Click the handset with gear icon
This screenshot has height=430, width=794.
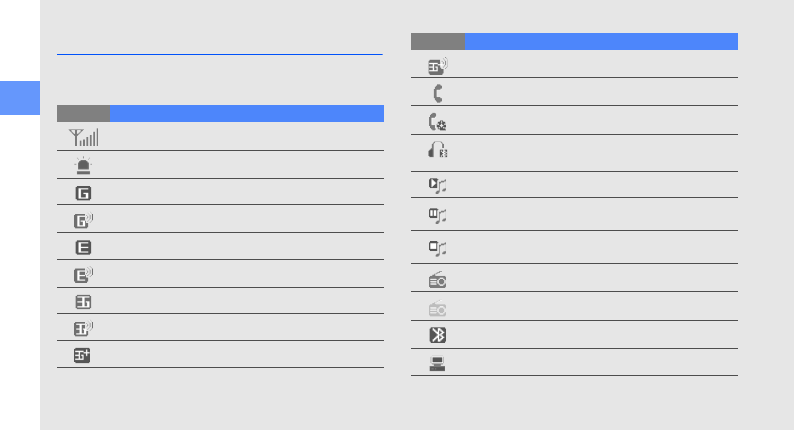437,121
